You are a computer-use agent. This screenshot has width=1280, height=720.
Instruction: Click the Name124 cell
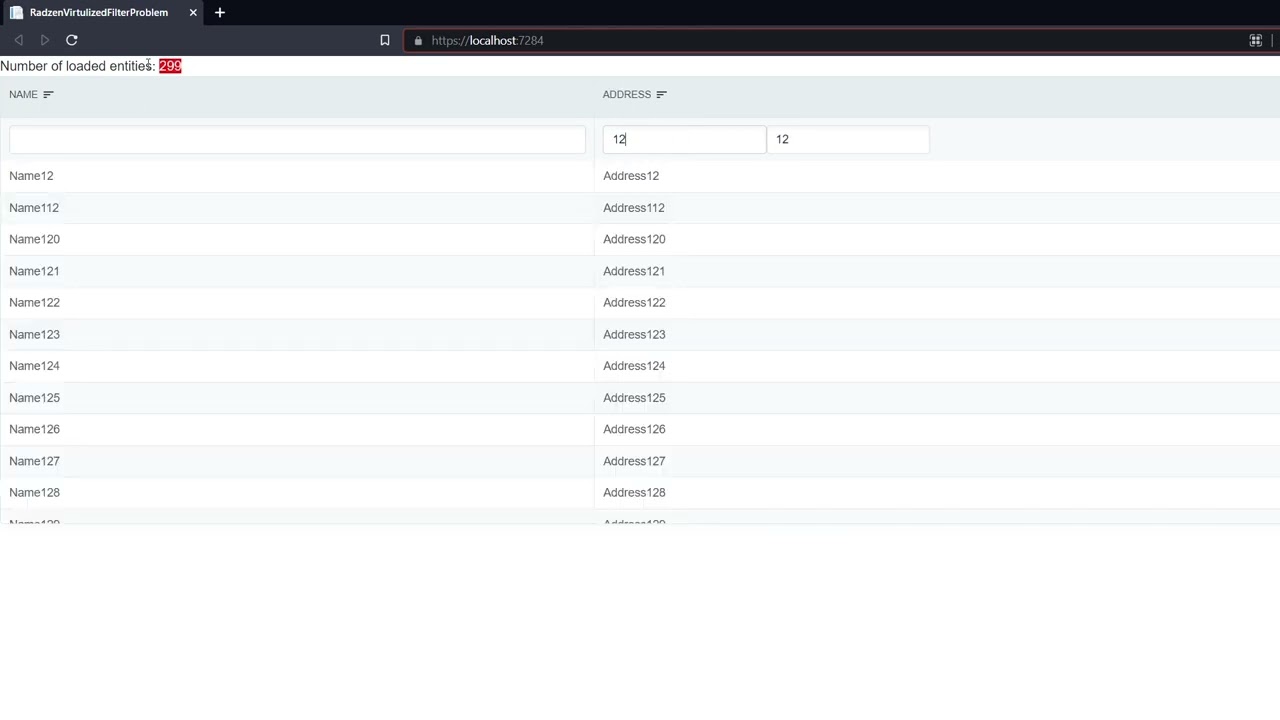pyautogui.click(x=297, y=366)
